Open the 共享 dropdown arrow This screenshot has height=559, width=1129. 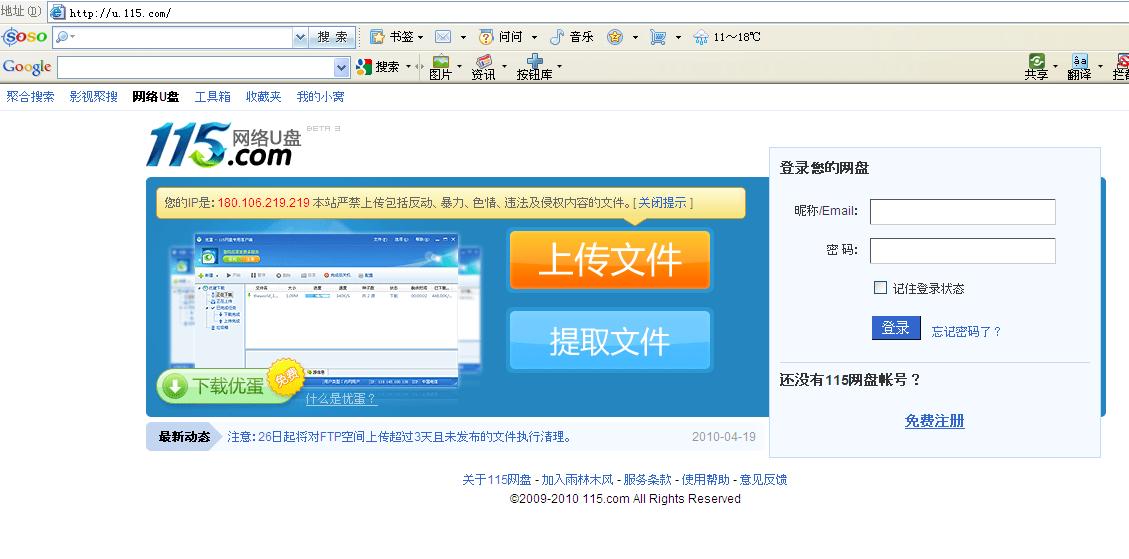click(x=1056, y=67)
